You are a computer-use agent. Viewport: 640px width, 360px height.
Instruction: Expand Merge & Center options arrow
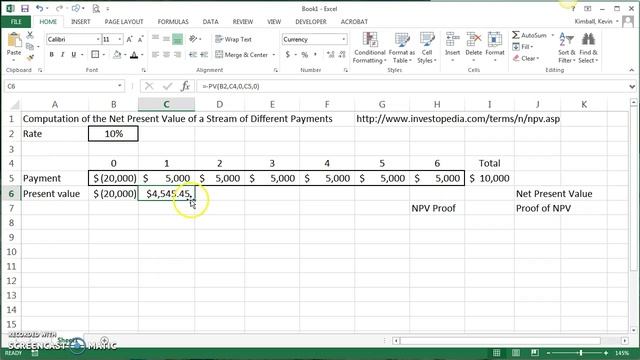click(x=274, y=55)
